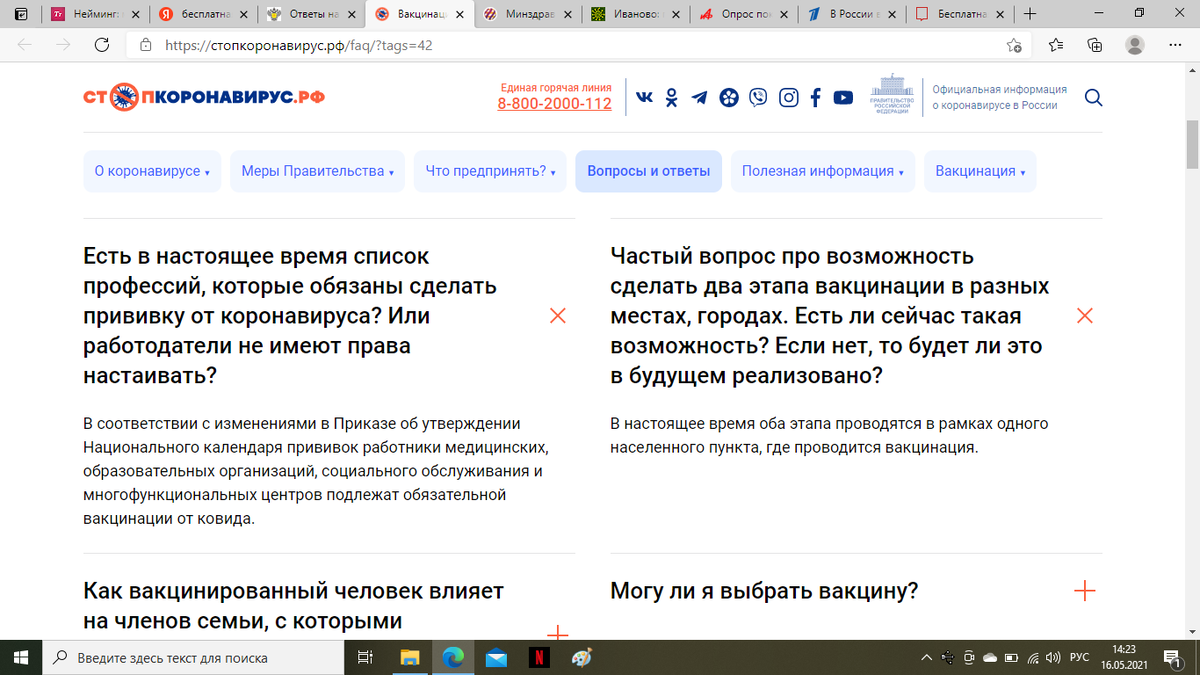Select 'Меры Правительства' in the navigation menu
The width and height of the screenshot is (1200, 675).
coord(316,171)
